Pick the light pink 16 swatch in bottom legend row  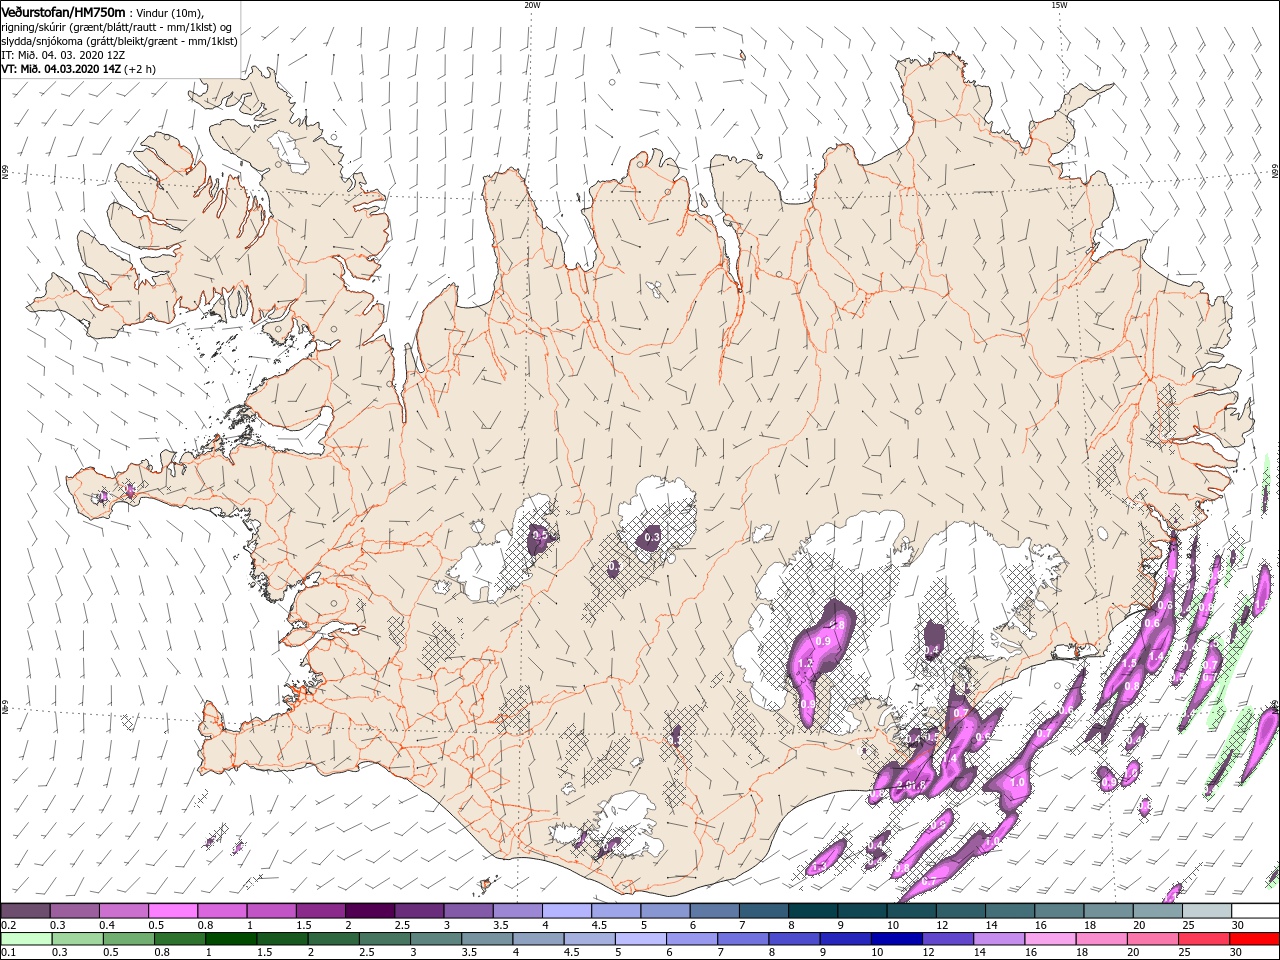pos(1050,939)
